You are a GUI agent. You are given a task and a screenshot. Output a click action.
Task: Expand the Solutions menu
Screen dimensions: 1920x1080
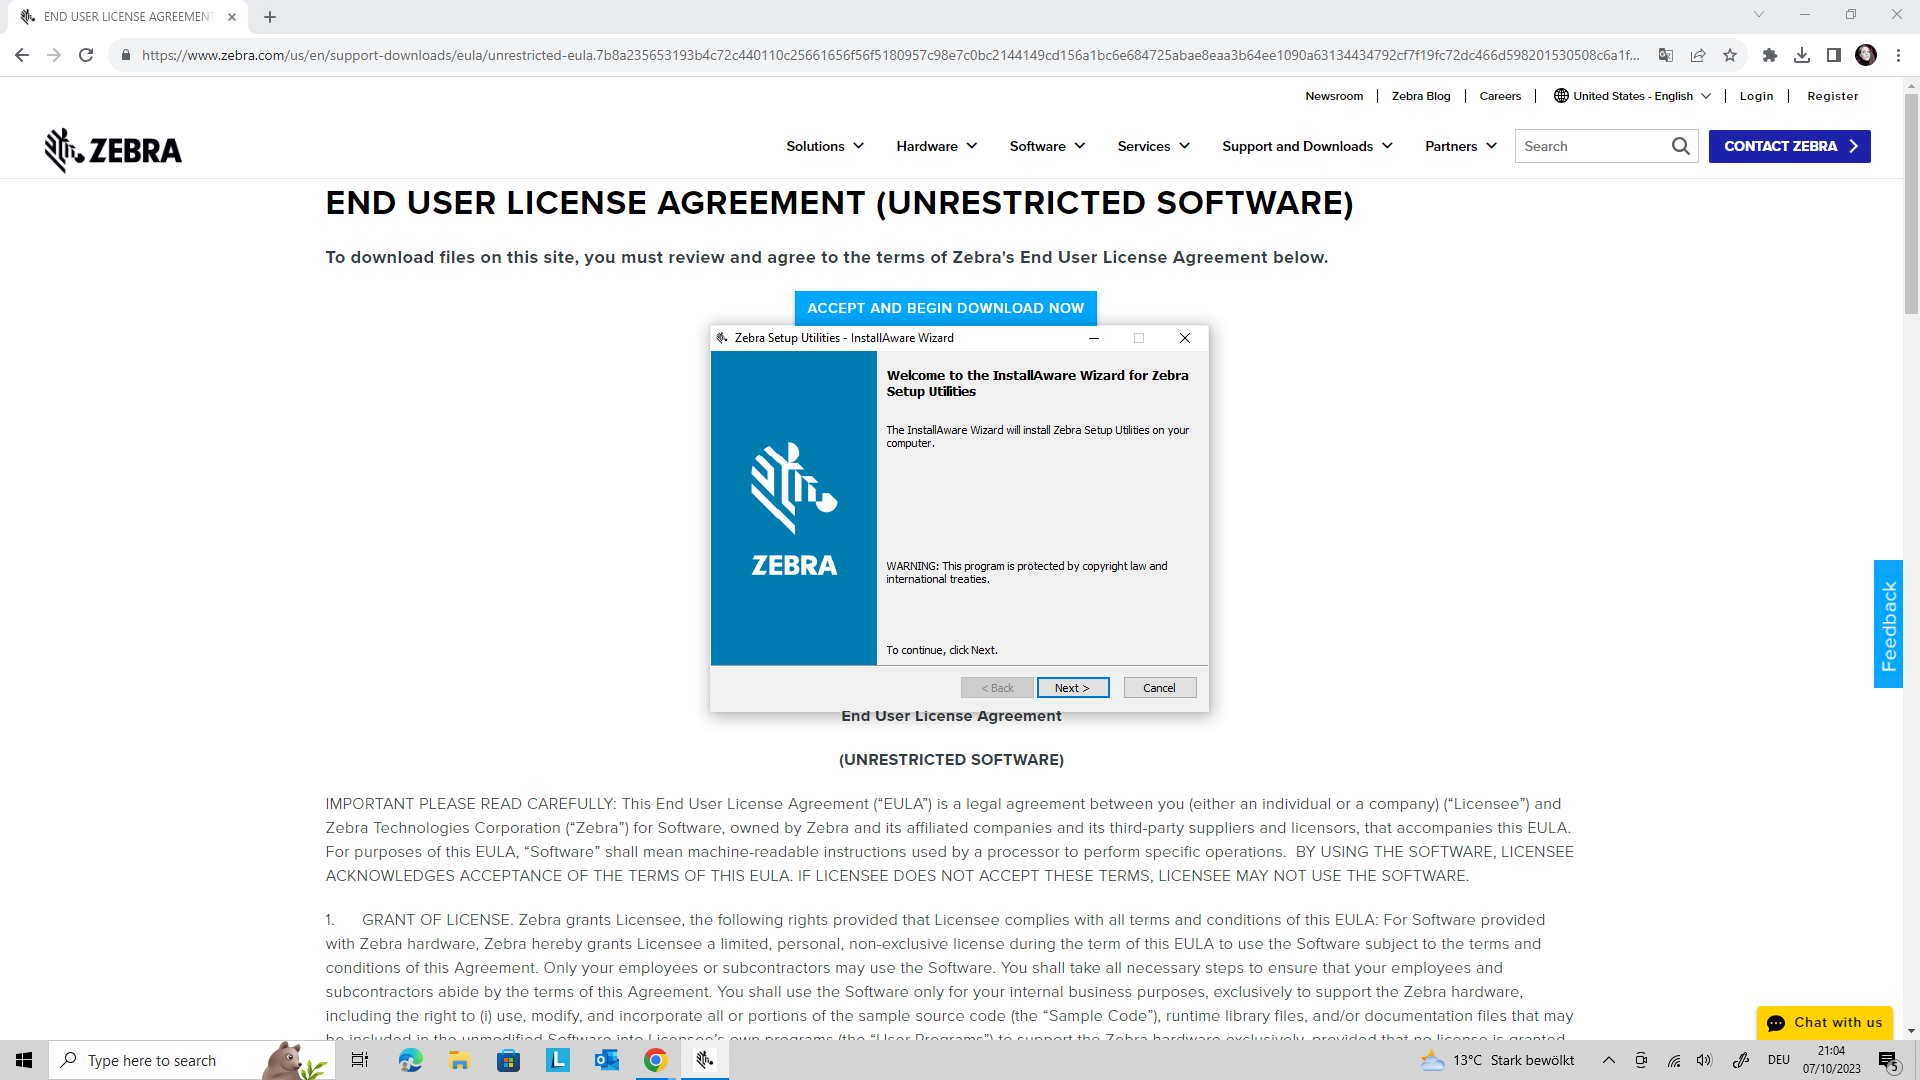tap(825, 146)
